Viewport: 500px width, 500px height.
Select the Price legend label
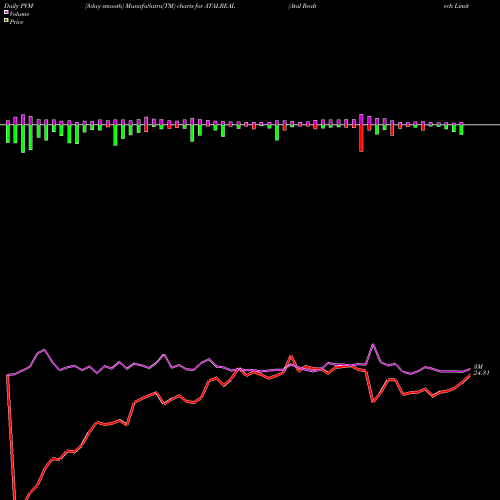tap(16, 22)
